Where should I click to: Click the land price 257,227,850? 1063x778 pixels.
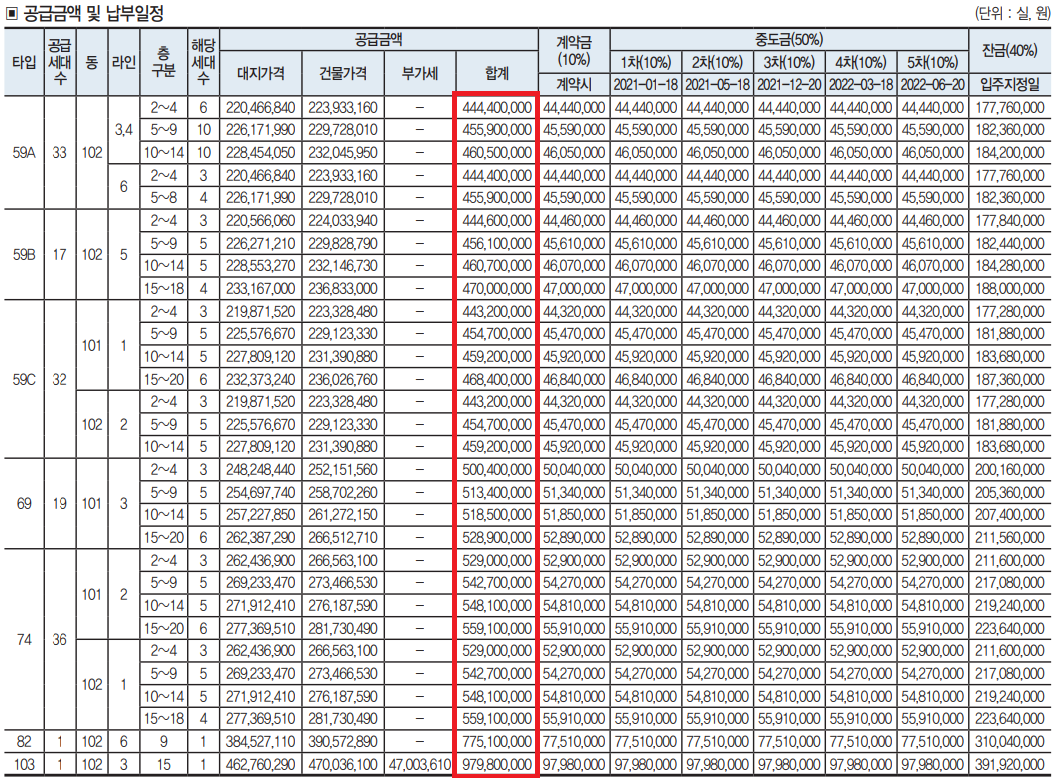(x=260, y=514)
